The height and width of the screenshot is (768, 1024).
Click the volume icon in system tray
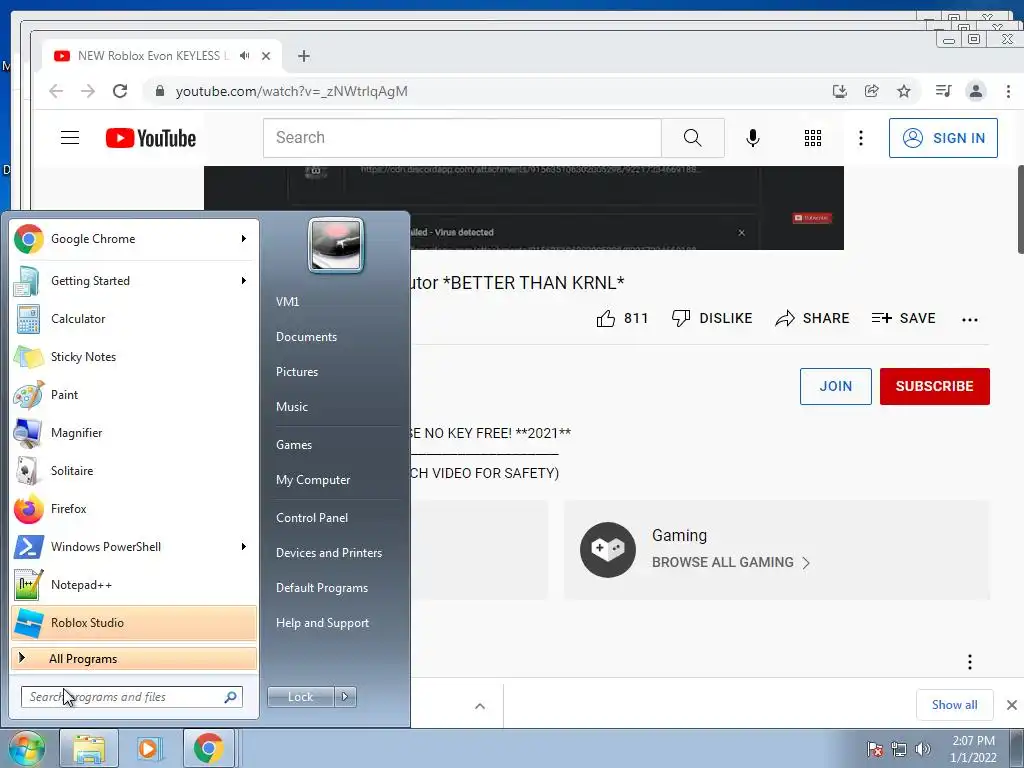(x=923, y=749)
